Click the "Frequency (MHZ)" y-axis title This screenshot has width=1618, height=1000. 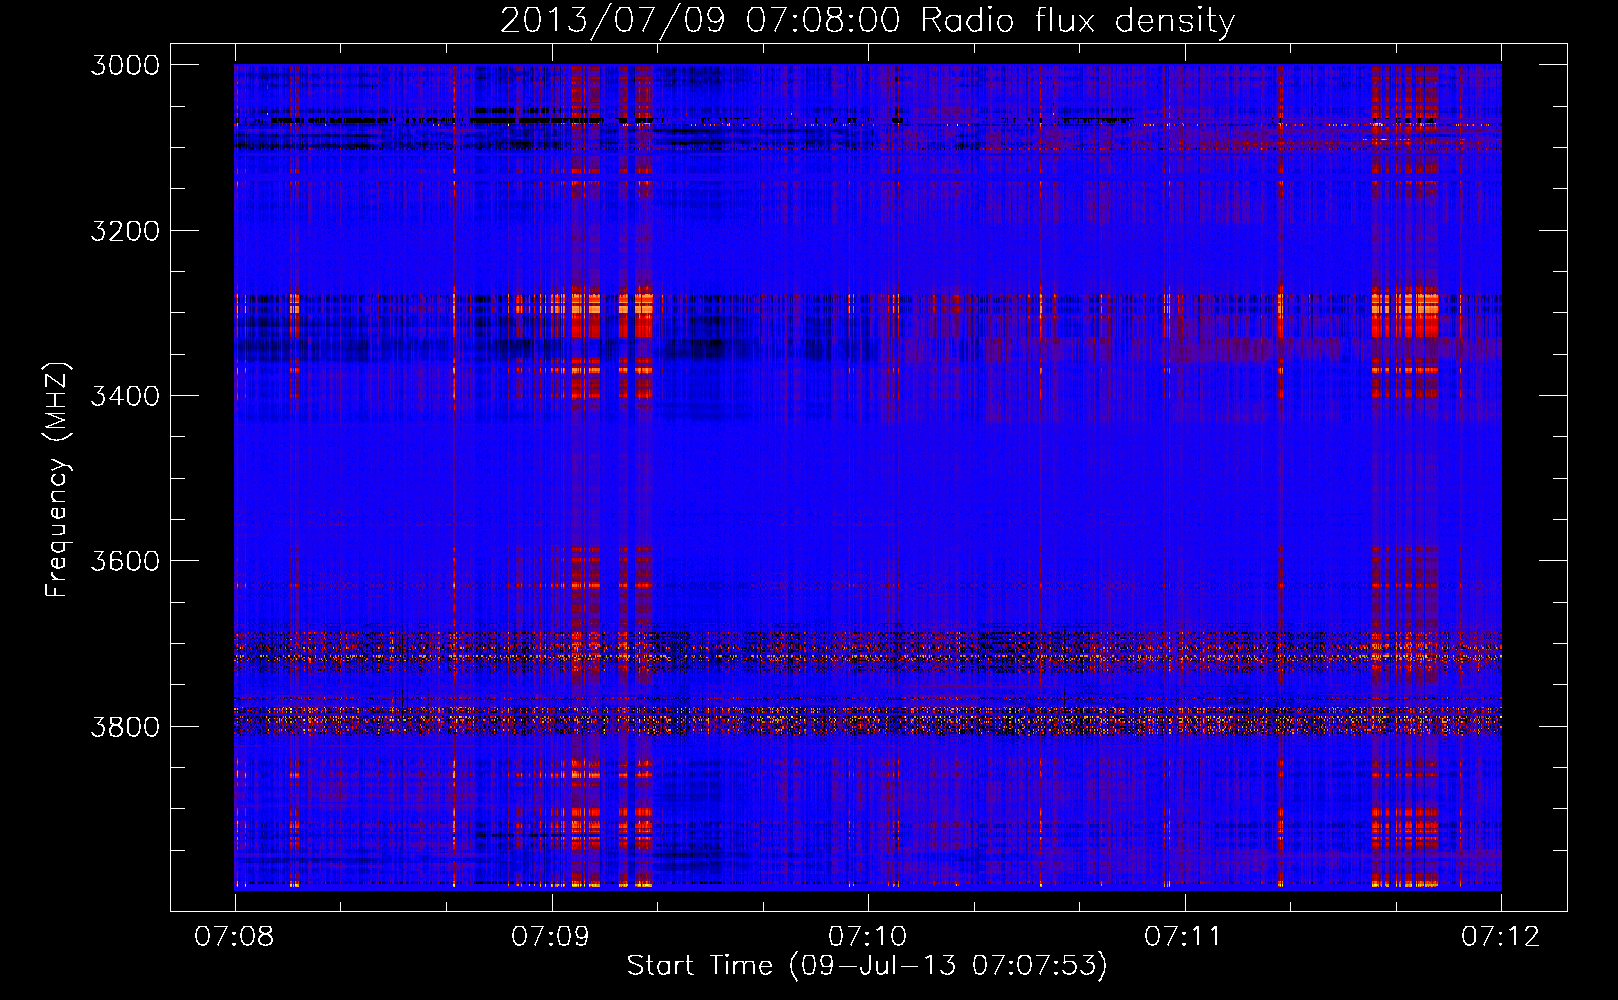click(57, 480)
